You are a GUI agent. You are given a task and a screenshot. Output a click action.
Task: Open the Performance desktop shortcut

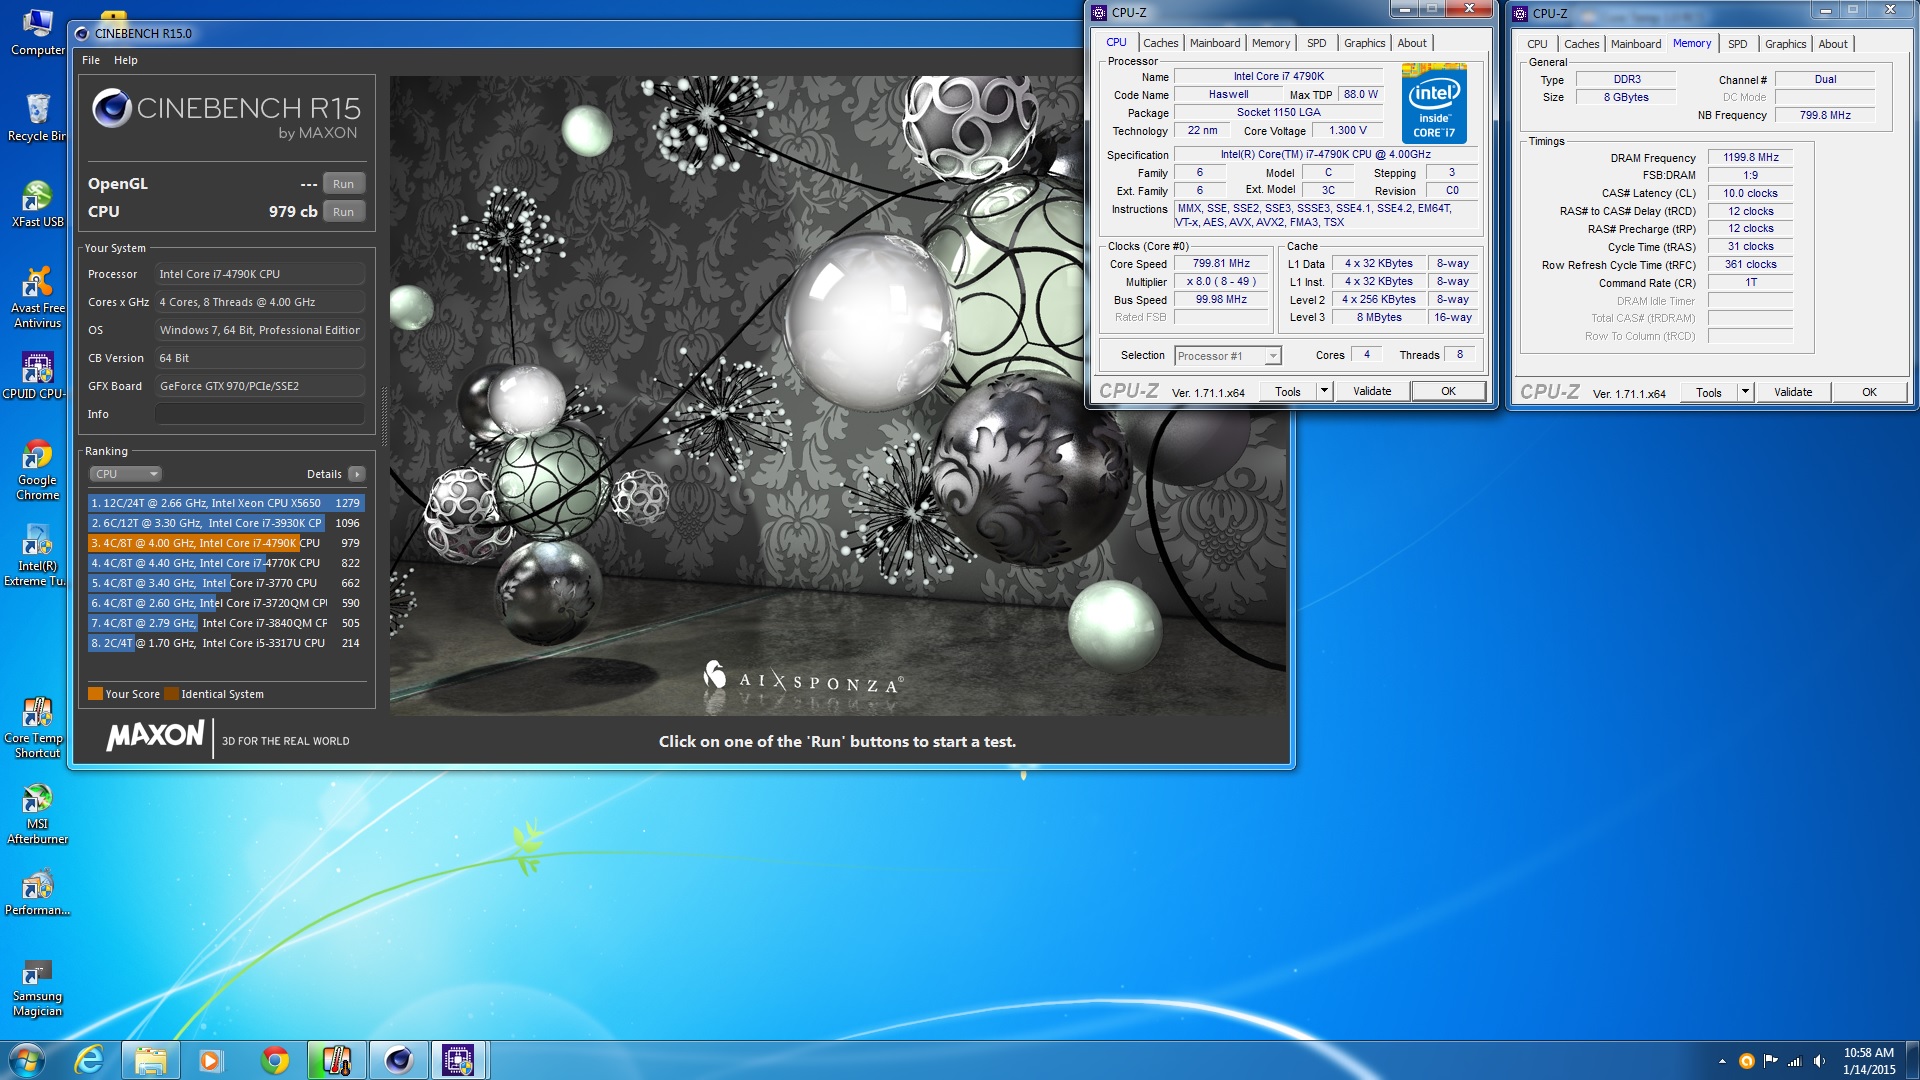(x=37, y=892)
